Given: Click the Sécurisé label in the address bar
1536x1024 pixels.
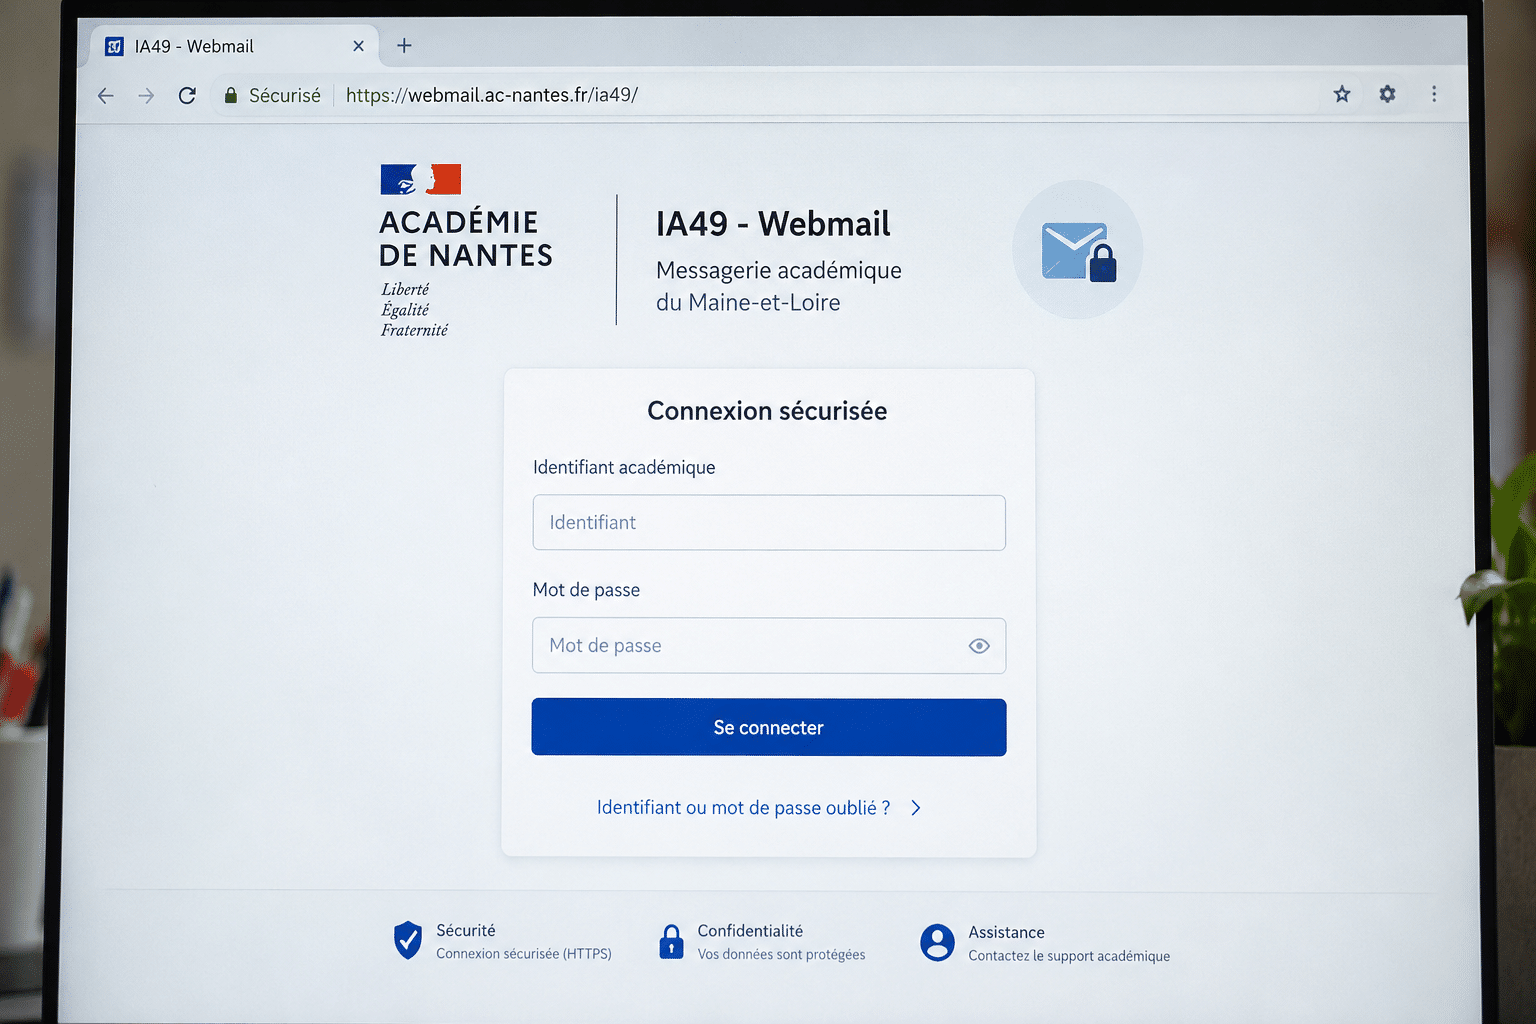Looking at the screenshot, I should tap(285, 95).
